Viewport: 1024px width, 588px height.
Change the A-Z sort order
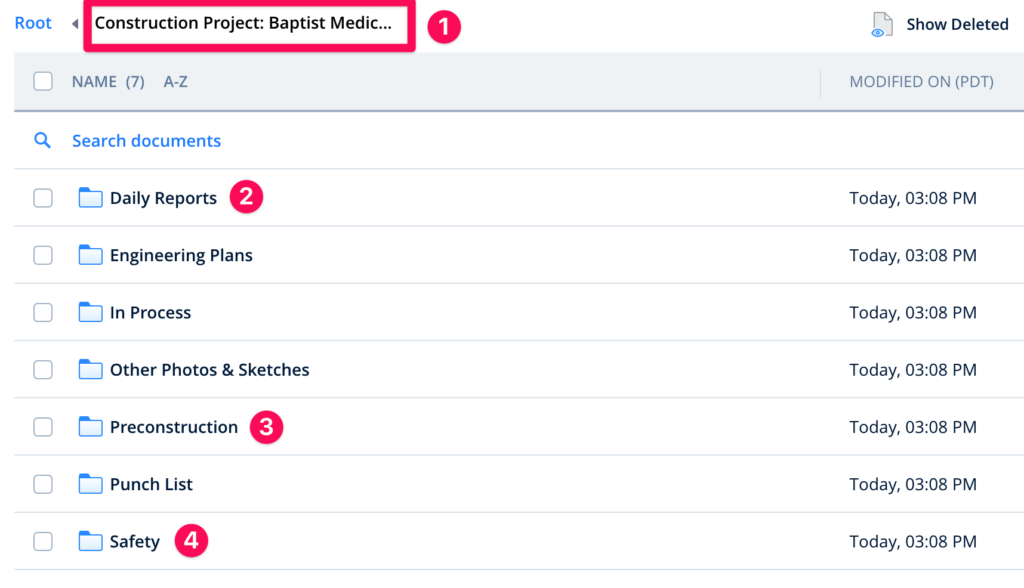coord(175,82)
